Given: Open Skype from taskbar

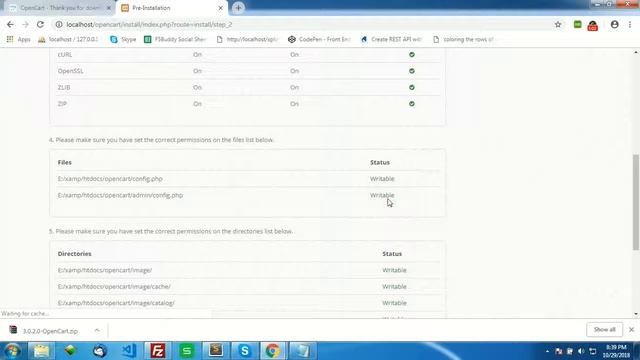Looking at the screenshot, I should 244,351.
